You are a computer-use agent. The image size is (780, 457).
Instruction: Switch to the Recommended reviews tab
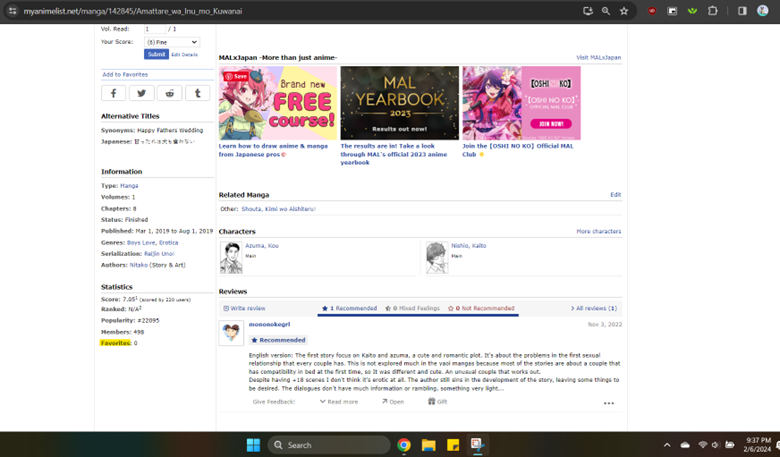(x=349, y=308)
